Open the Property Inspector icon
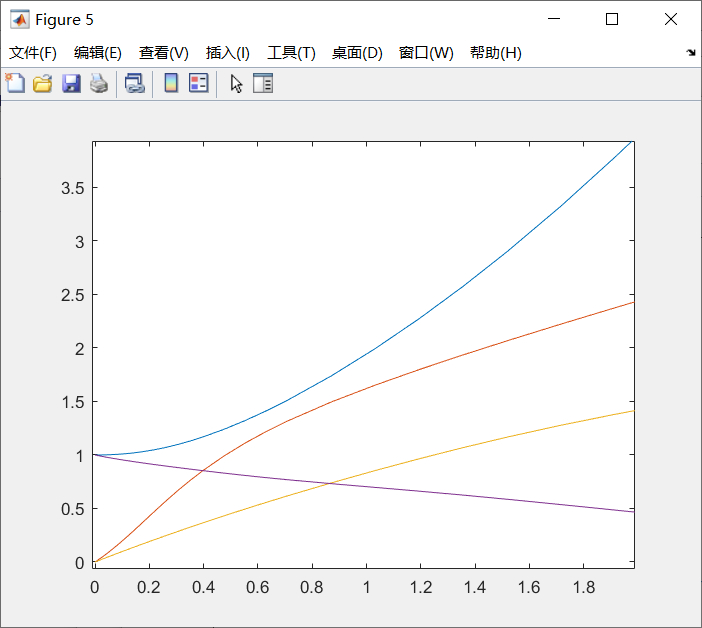This screenshot has width=702, height=628. (263, 83)
